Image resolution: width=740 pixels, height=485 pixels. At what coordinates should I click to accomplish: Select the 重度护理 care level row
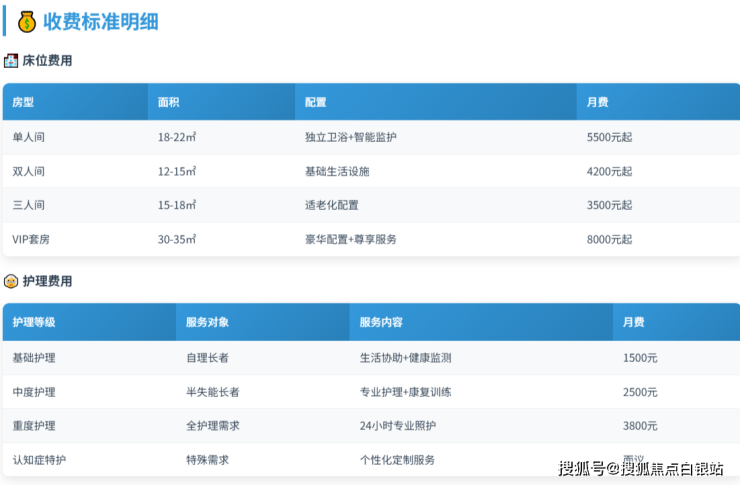coord(34,426)
